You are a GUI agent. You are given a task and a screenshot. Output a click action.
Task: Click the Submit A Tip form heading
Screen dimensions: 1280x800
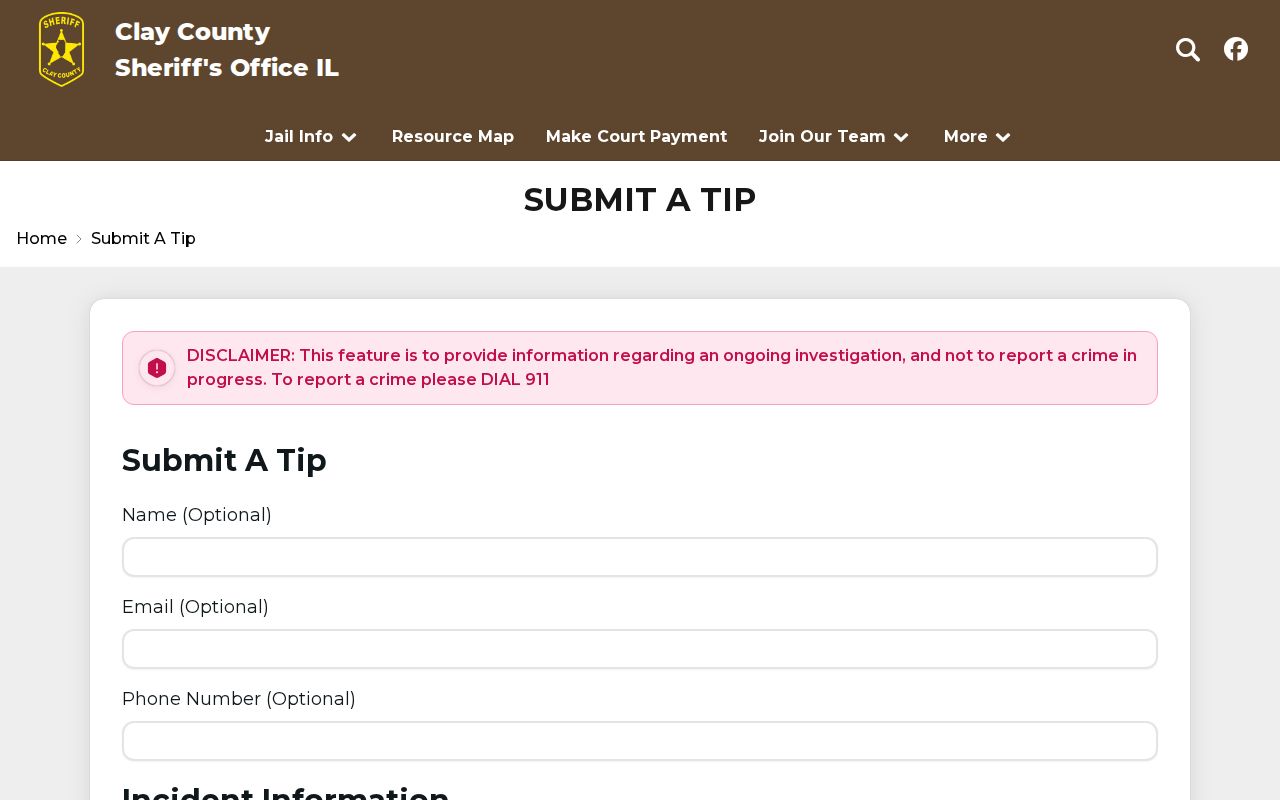click(x=224, y=460)
